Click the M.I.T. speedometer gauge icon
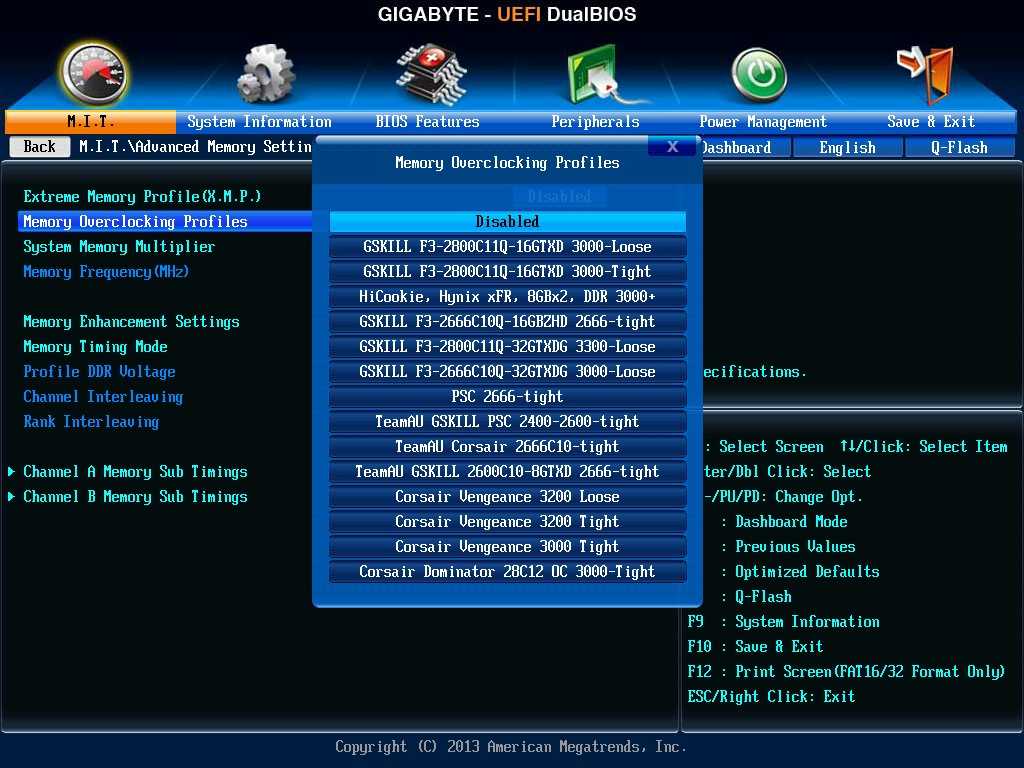This screenshot has height=768, width=1024. pyautogui.click(x=94, y=73)
